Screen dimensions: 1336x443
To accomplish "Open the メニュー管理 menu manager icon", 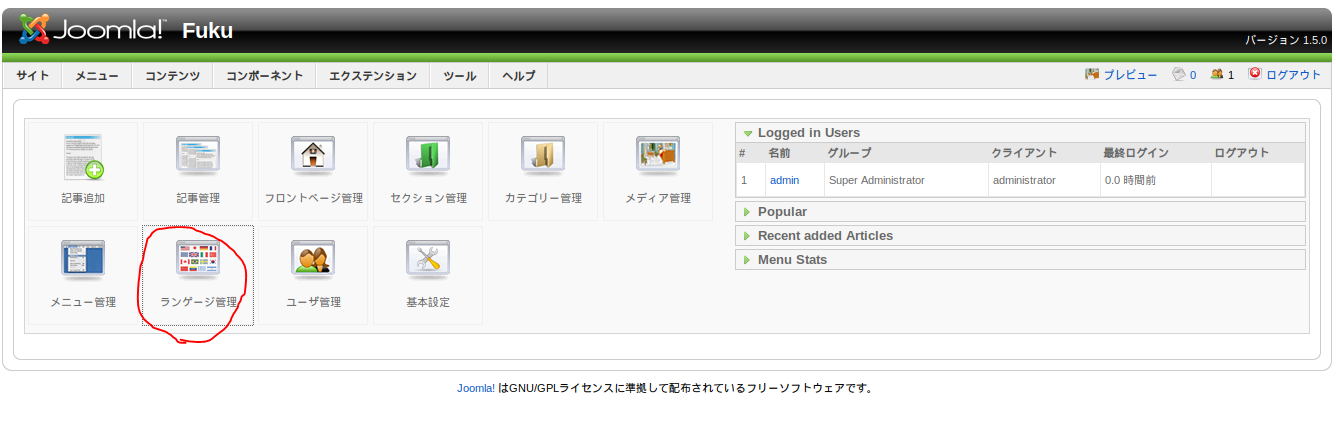I will point(83,275).
